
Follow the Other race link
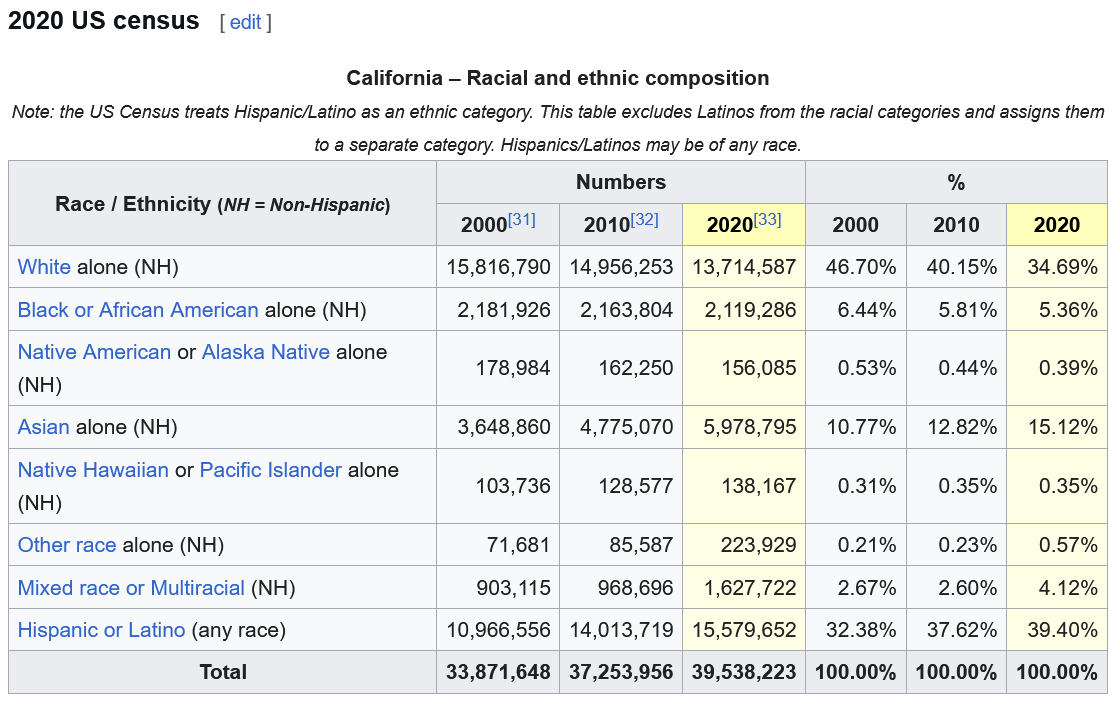pyautogui.click(x=67, y=545)
